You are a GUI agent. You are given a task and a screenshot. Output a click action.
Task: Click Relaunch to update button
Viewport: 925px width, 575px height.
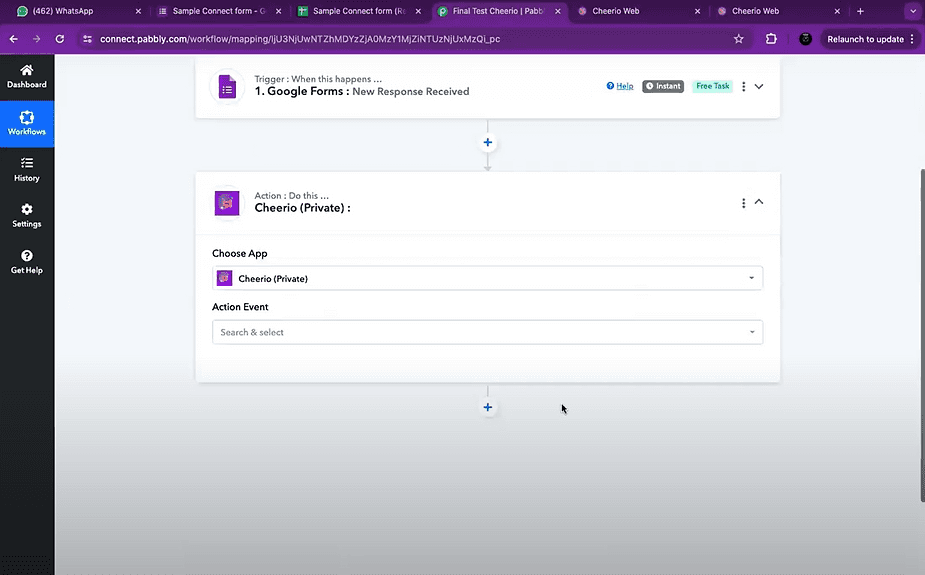click(x=865, y=39)
